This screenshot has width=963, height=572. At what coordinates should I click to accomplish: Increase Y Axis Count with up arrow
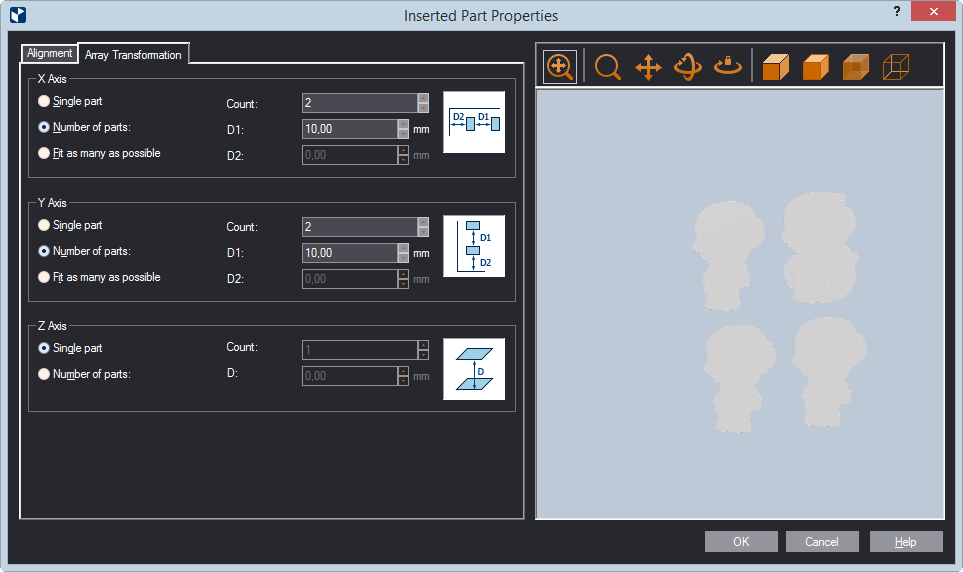pyautogui.click(x=423, y=222)
